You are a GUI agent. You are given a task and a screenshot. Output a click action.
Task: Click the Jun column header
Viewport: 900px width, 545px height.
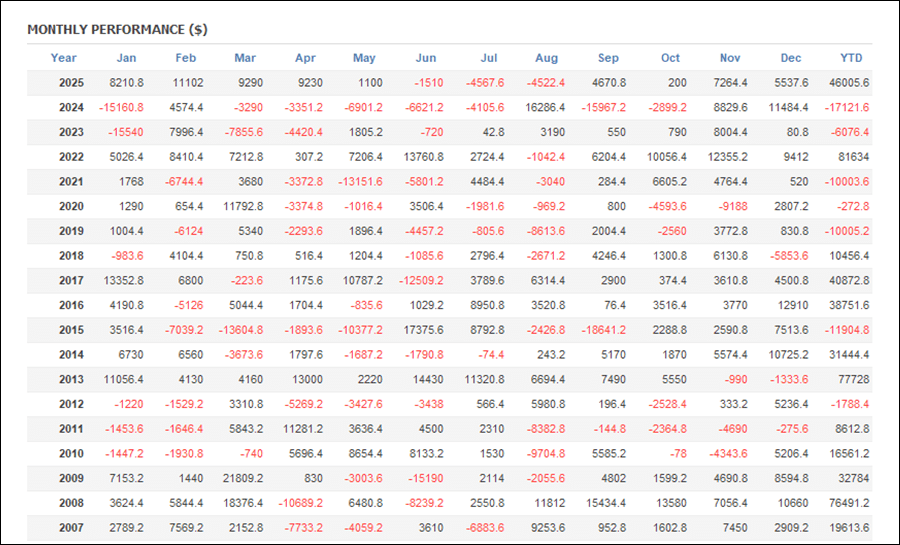(x=425, y=58)
